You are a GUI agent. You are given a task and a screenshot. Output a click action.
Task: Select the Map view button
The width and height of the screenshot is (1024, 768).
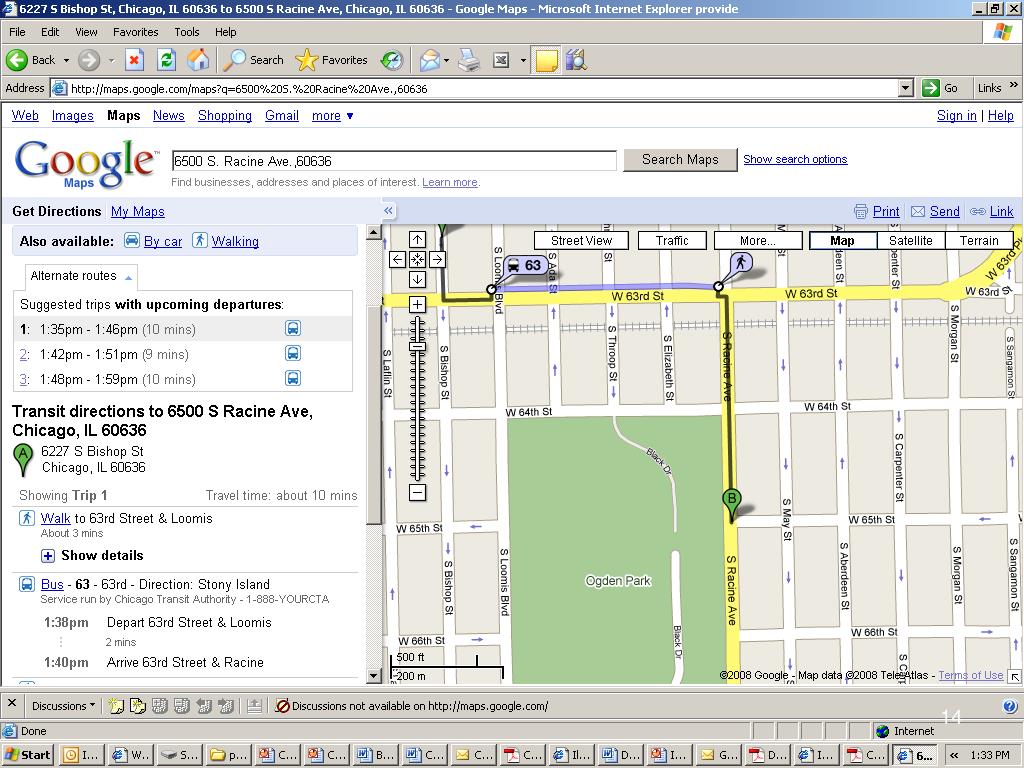pos(842,240)
